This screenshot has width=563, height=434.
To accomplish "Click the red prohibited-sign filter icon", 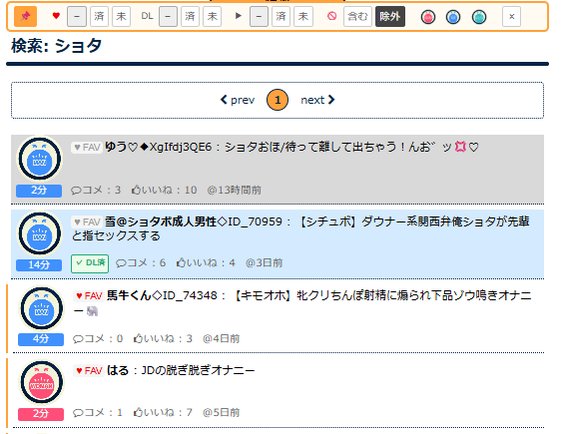I will (x=332, y=16).
